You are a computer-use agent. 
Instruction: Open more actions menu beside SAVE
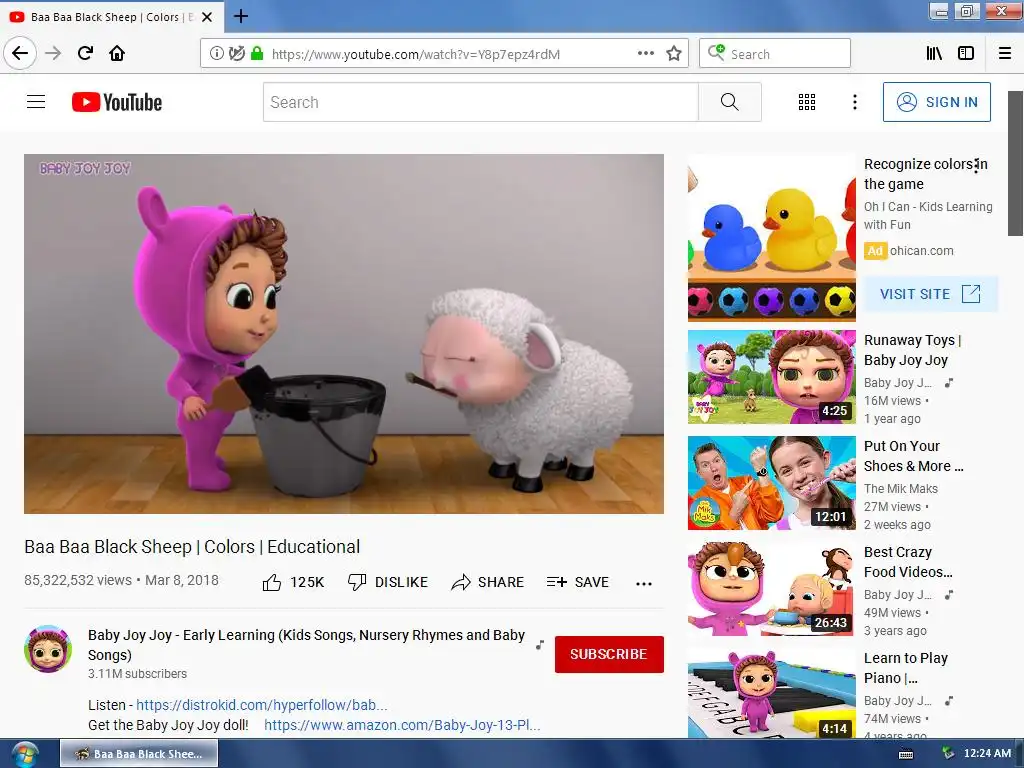tap(644, 584)
